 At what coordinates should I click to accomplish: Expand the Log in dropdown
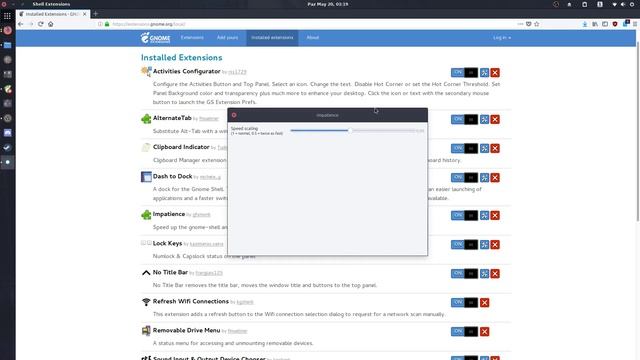pyautogui.click(x=502, y=38)
